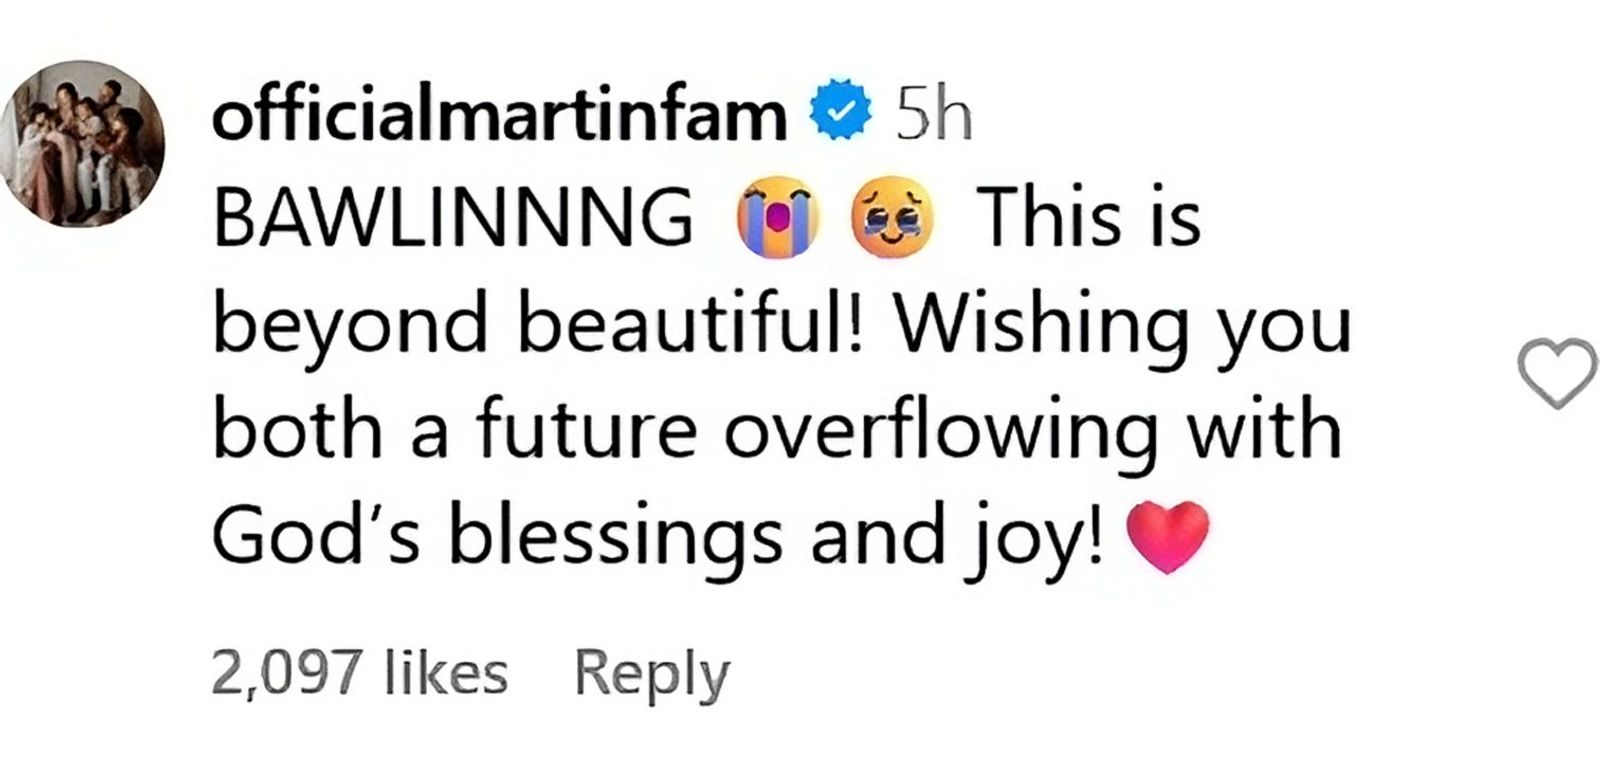
Task: Expand the list of users who liked
Action: point(358,669)
